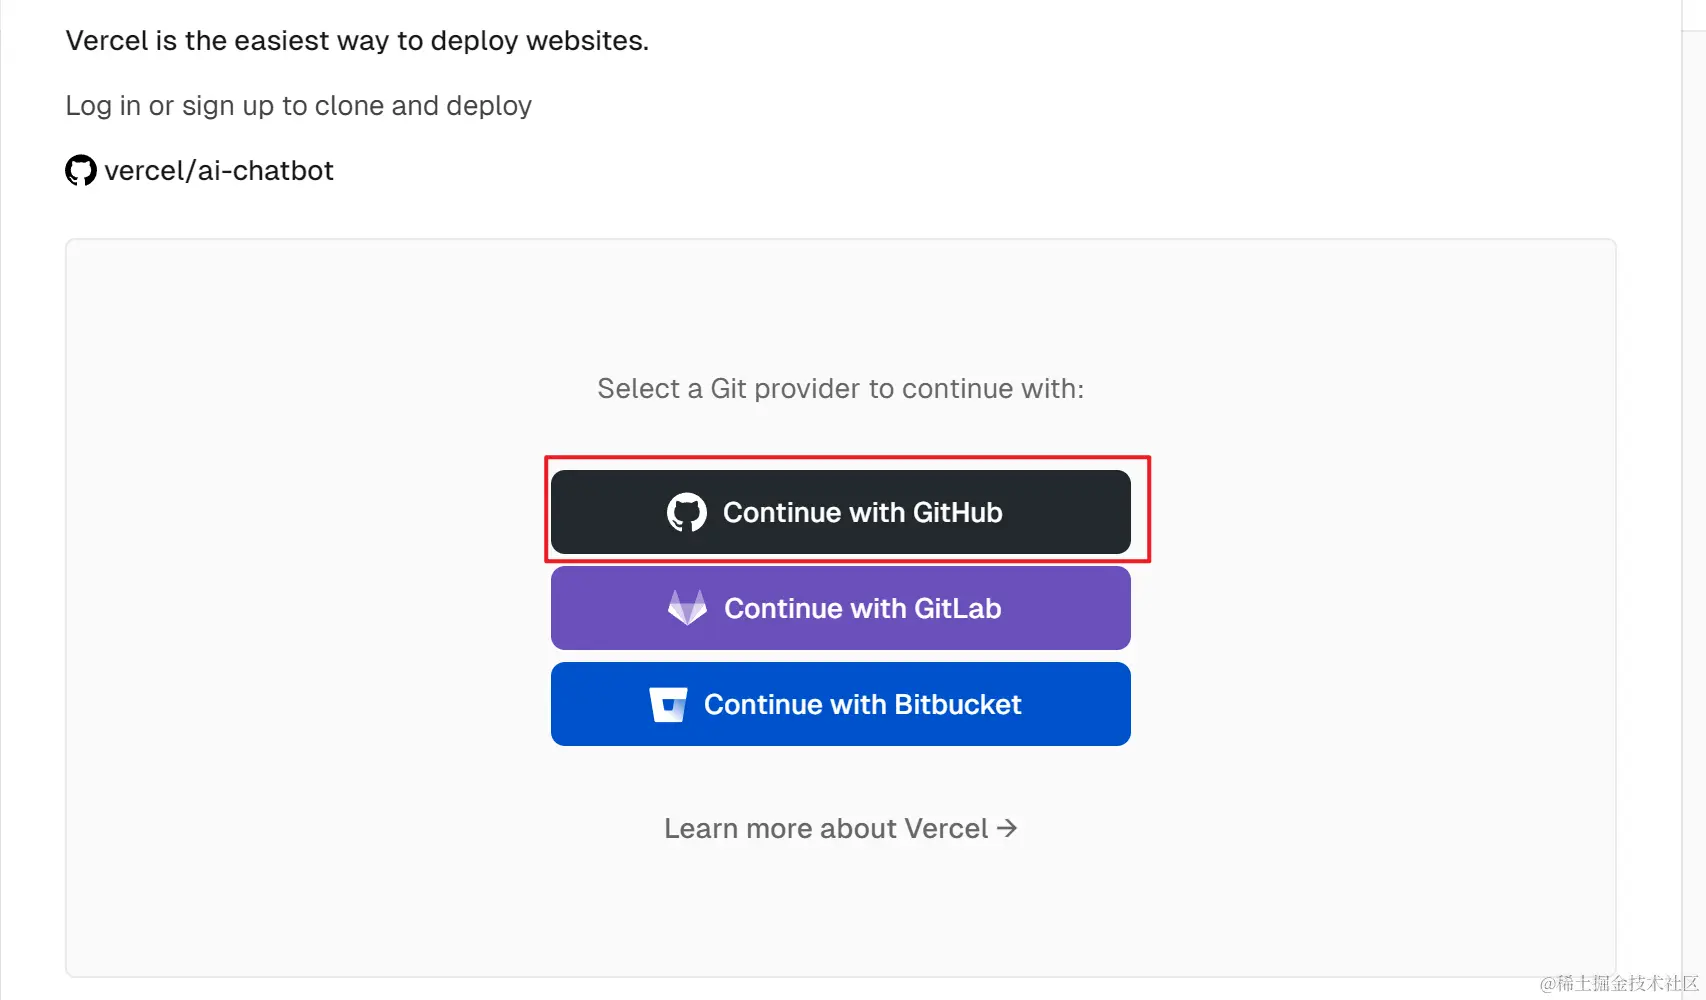This screenshot has width=1706, height=1000.
Task: Click the Bitbucket bucket logo icon
Action: (x=668, y=704)
